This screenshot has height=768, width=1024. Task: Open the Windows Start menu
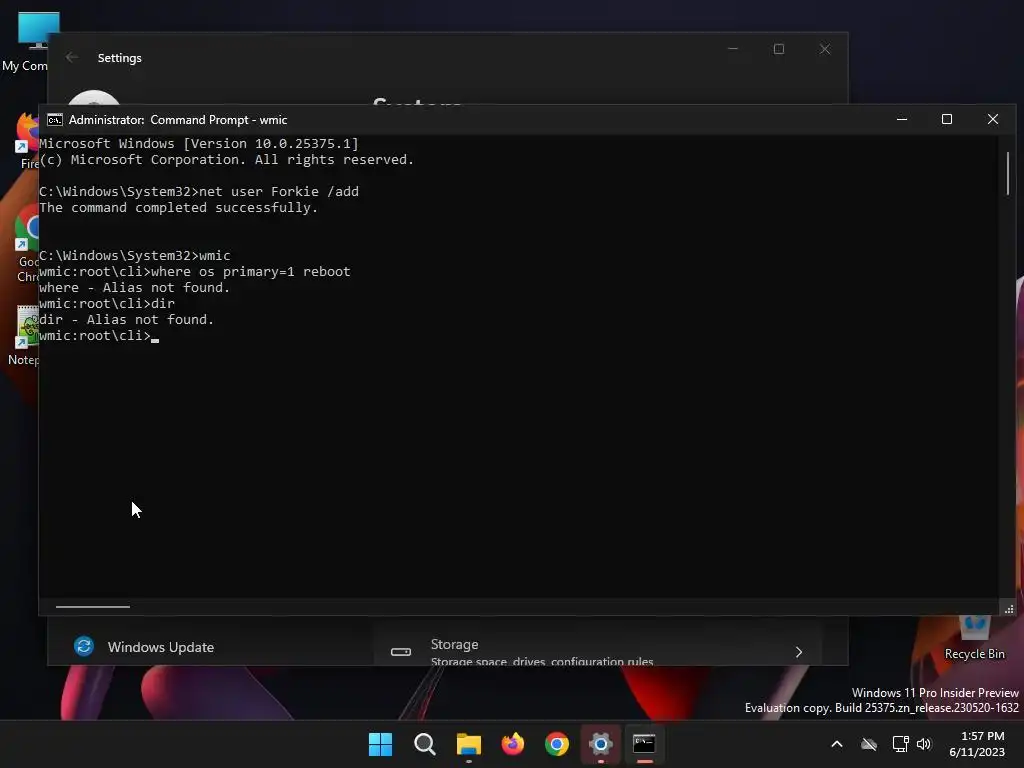pos(380,744)
